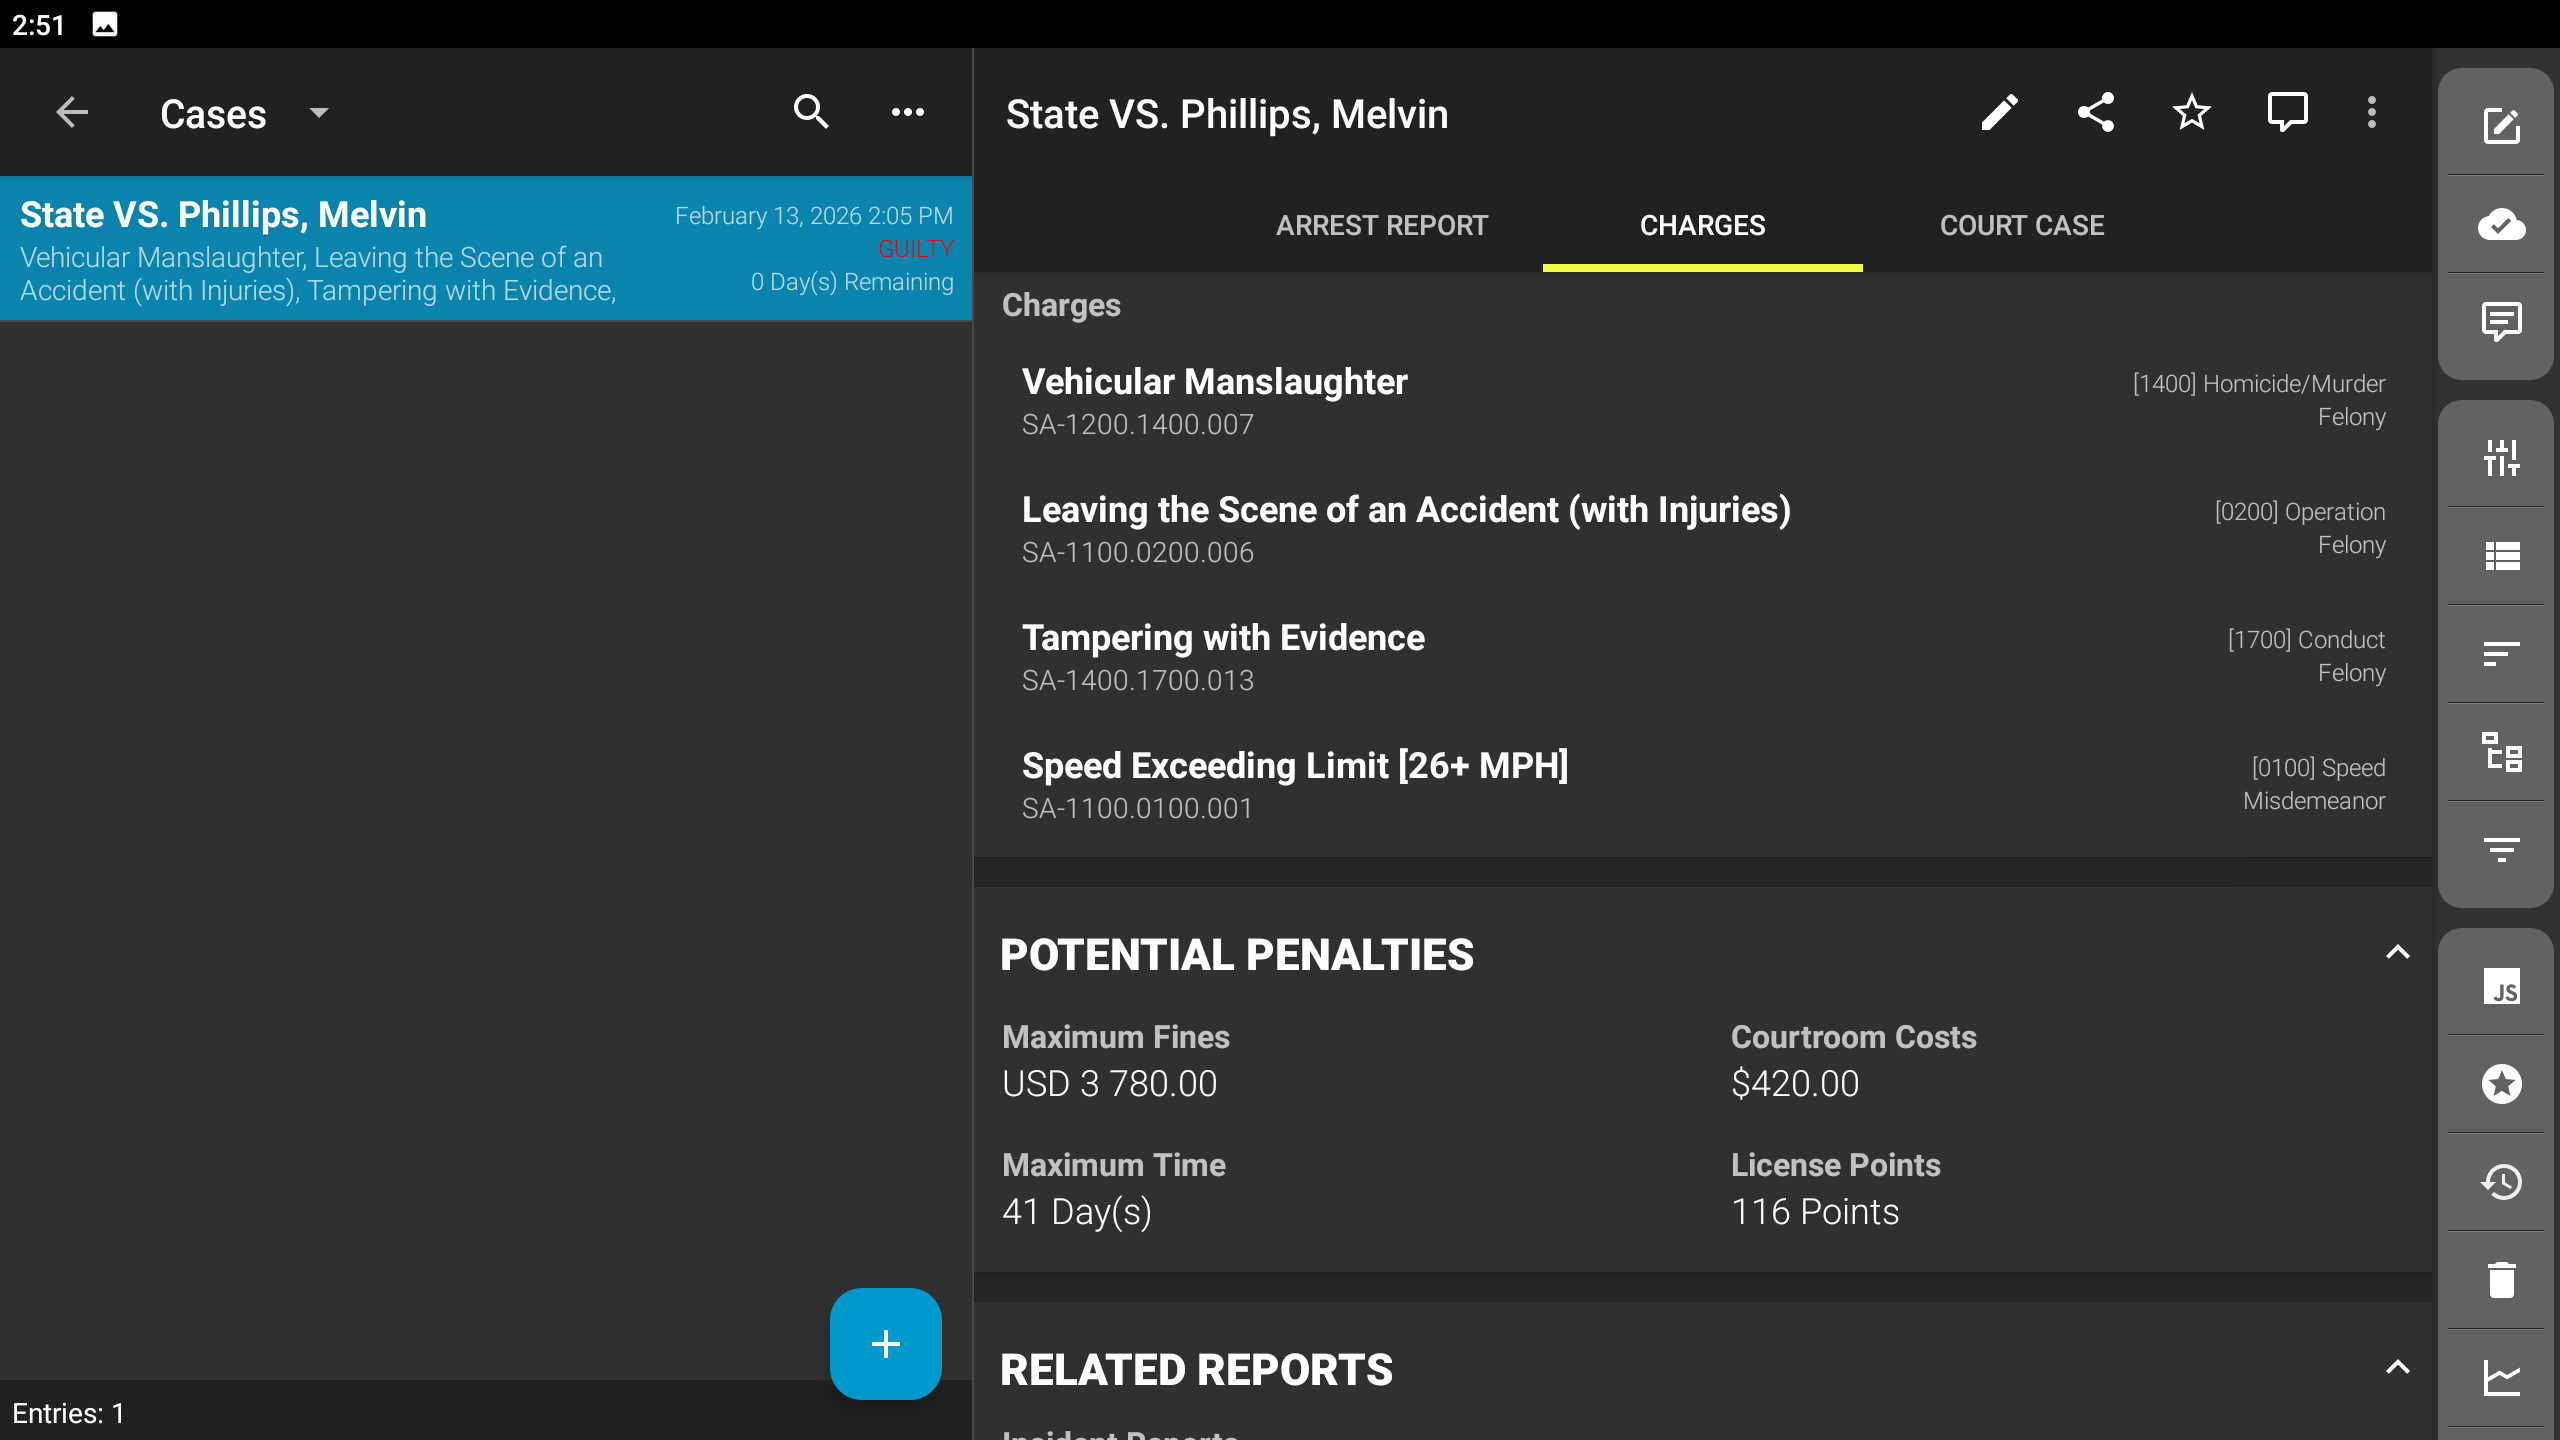The width and height of the screenshot is (2560, 1440).
Task: Search the Cases list
Action: pos(811,113)
